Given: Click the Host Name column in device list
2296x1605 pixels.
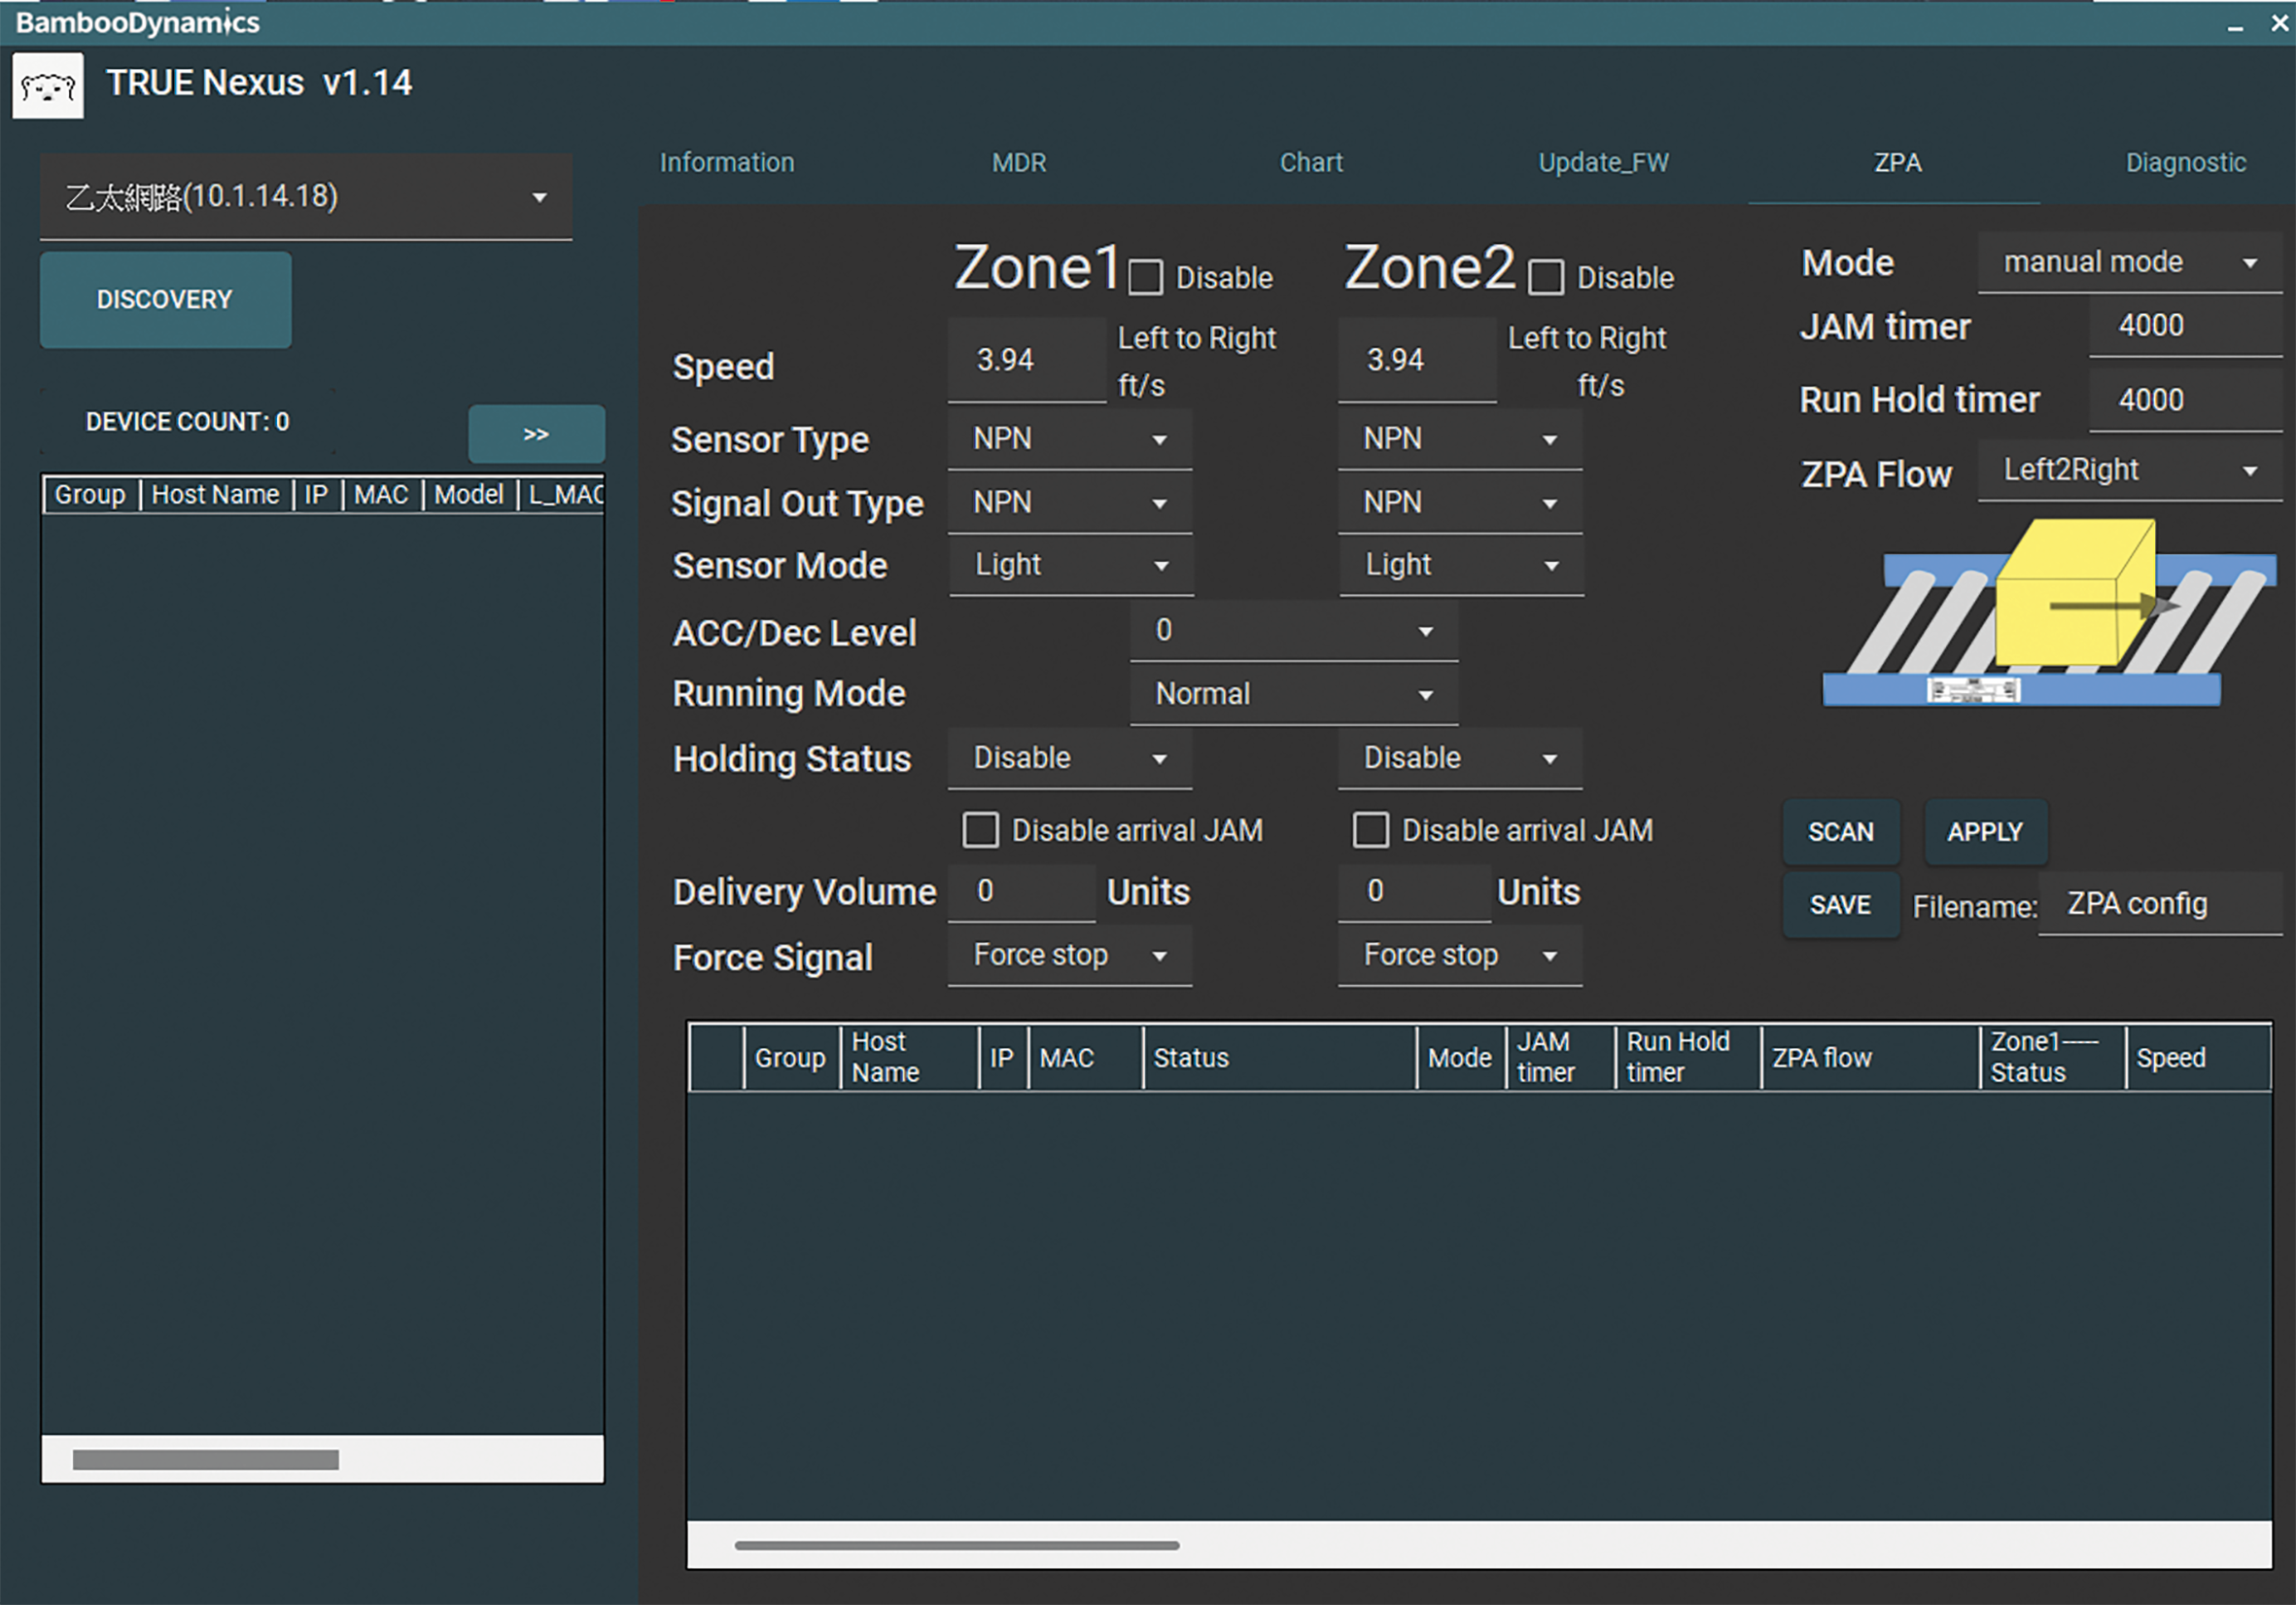Looking at the screenshot, I should pyautogui.click(x=215, y=495).
